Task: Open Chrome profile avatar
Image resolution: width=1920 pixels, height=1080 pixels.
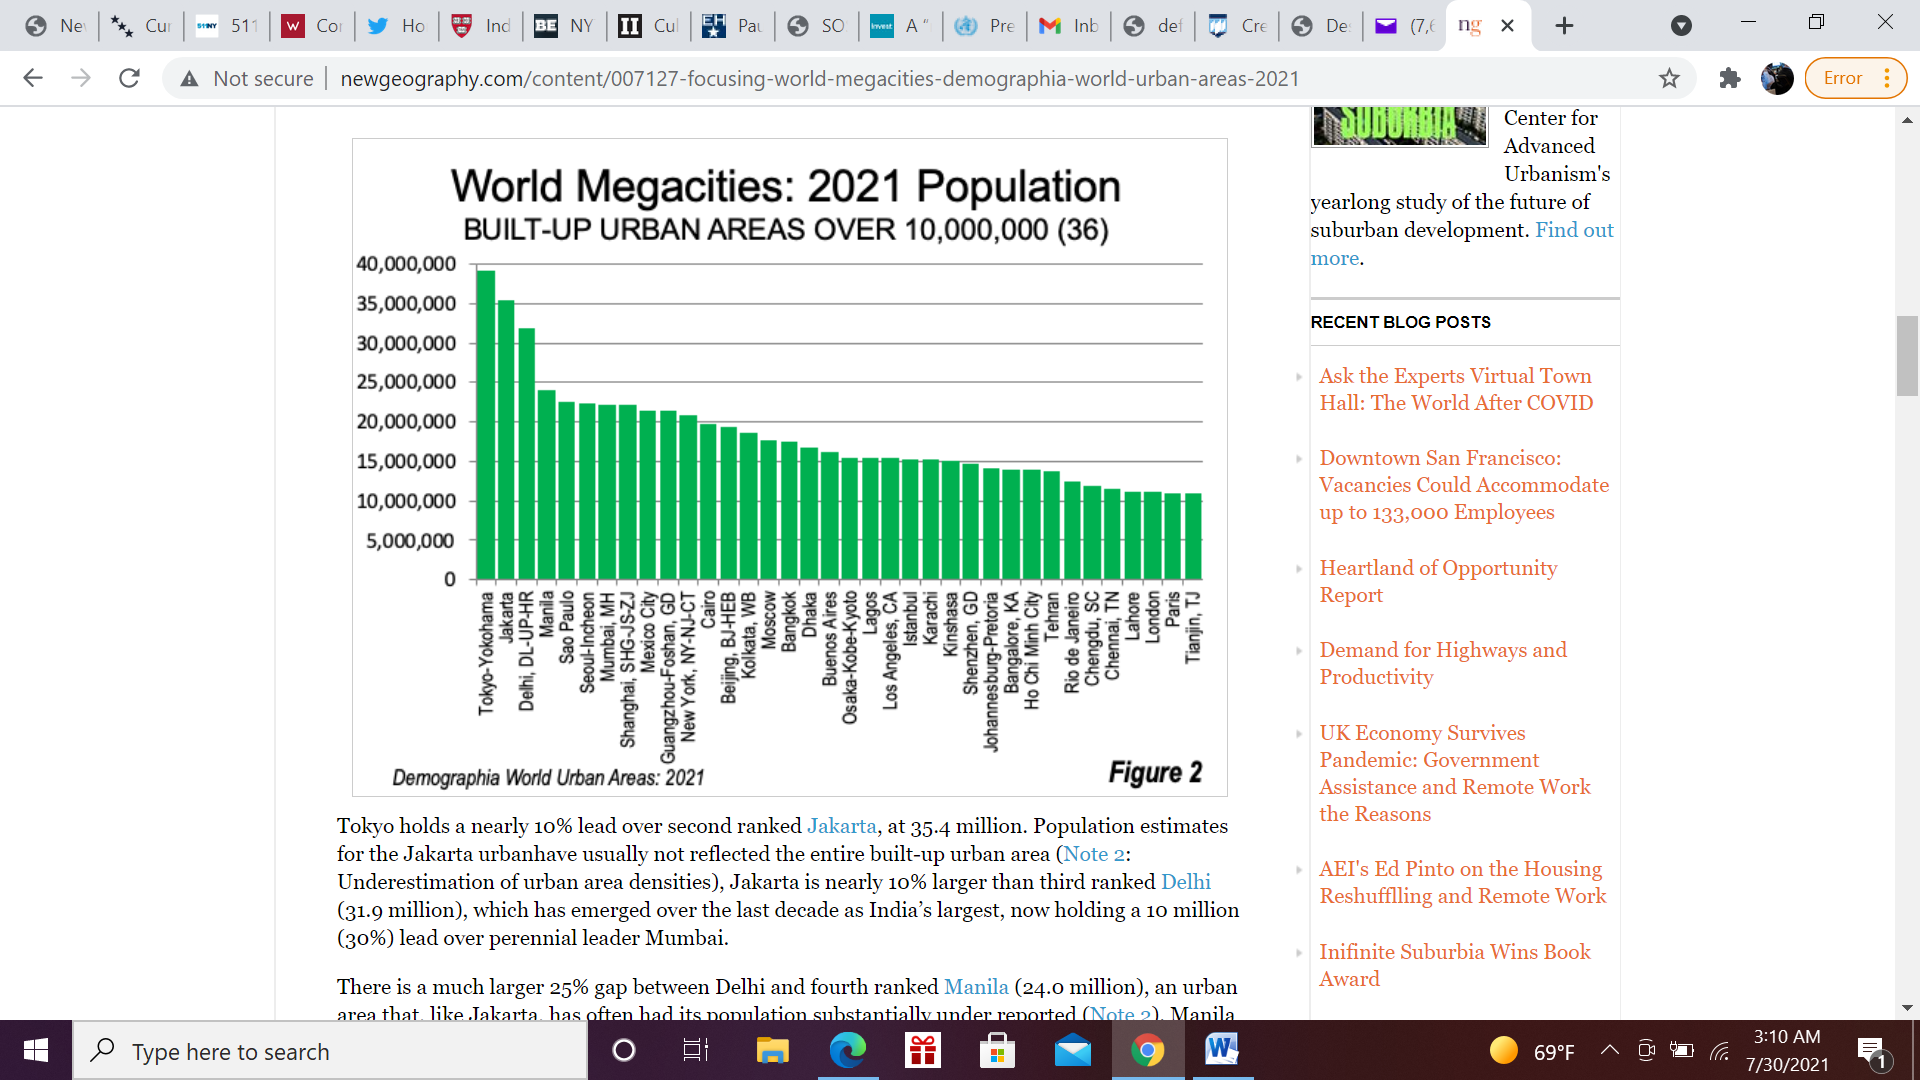Action: 1777,78
